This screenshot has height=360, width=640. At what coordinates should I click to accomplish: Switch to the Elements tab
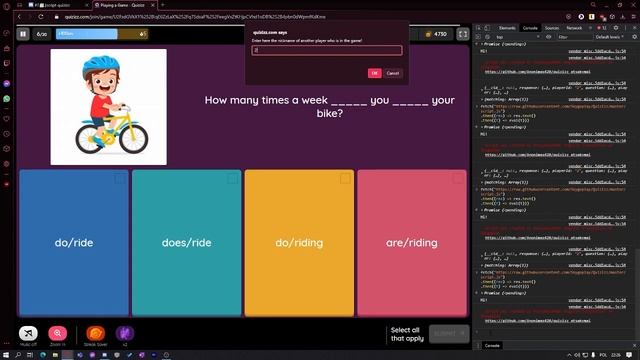pyautogui.click(x=507, y=28)
